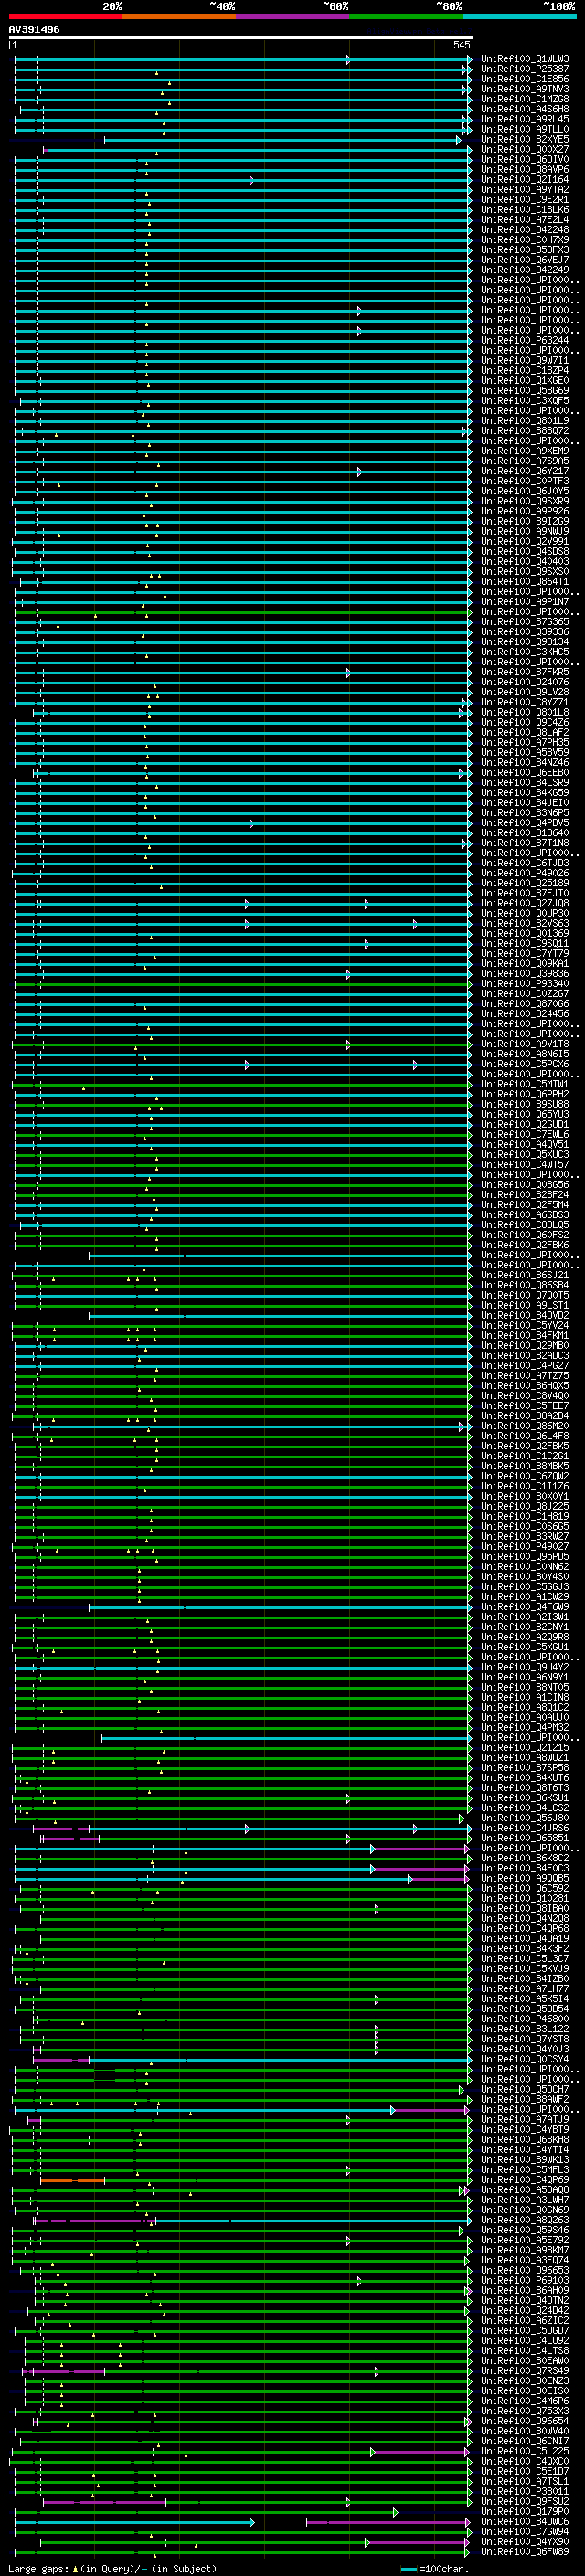
Task: Select the UniRef100_P63244 hit label
Action: coord(524,341)
